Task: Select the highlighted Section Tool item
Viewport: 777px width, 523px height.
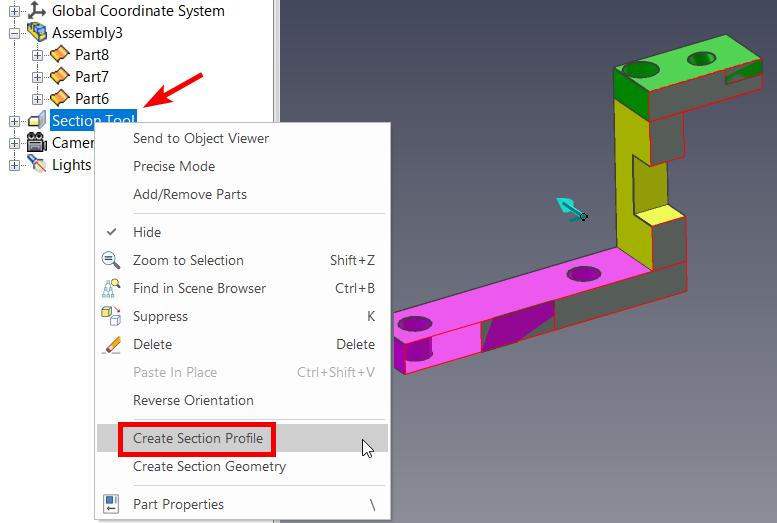Action: (94, 120)
